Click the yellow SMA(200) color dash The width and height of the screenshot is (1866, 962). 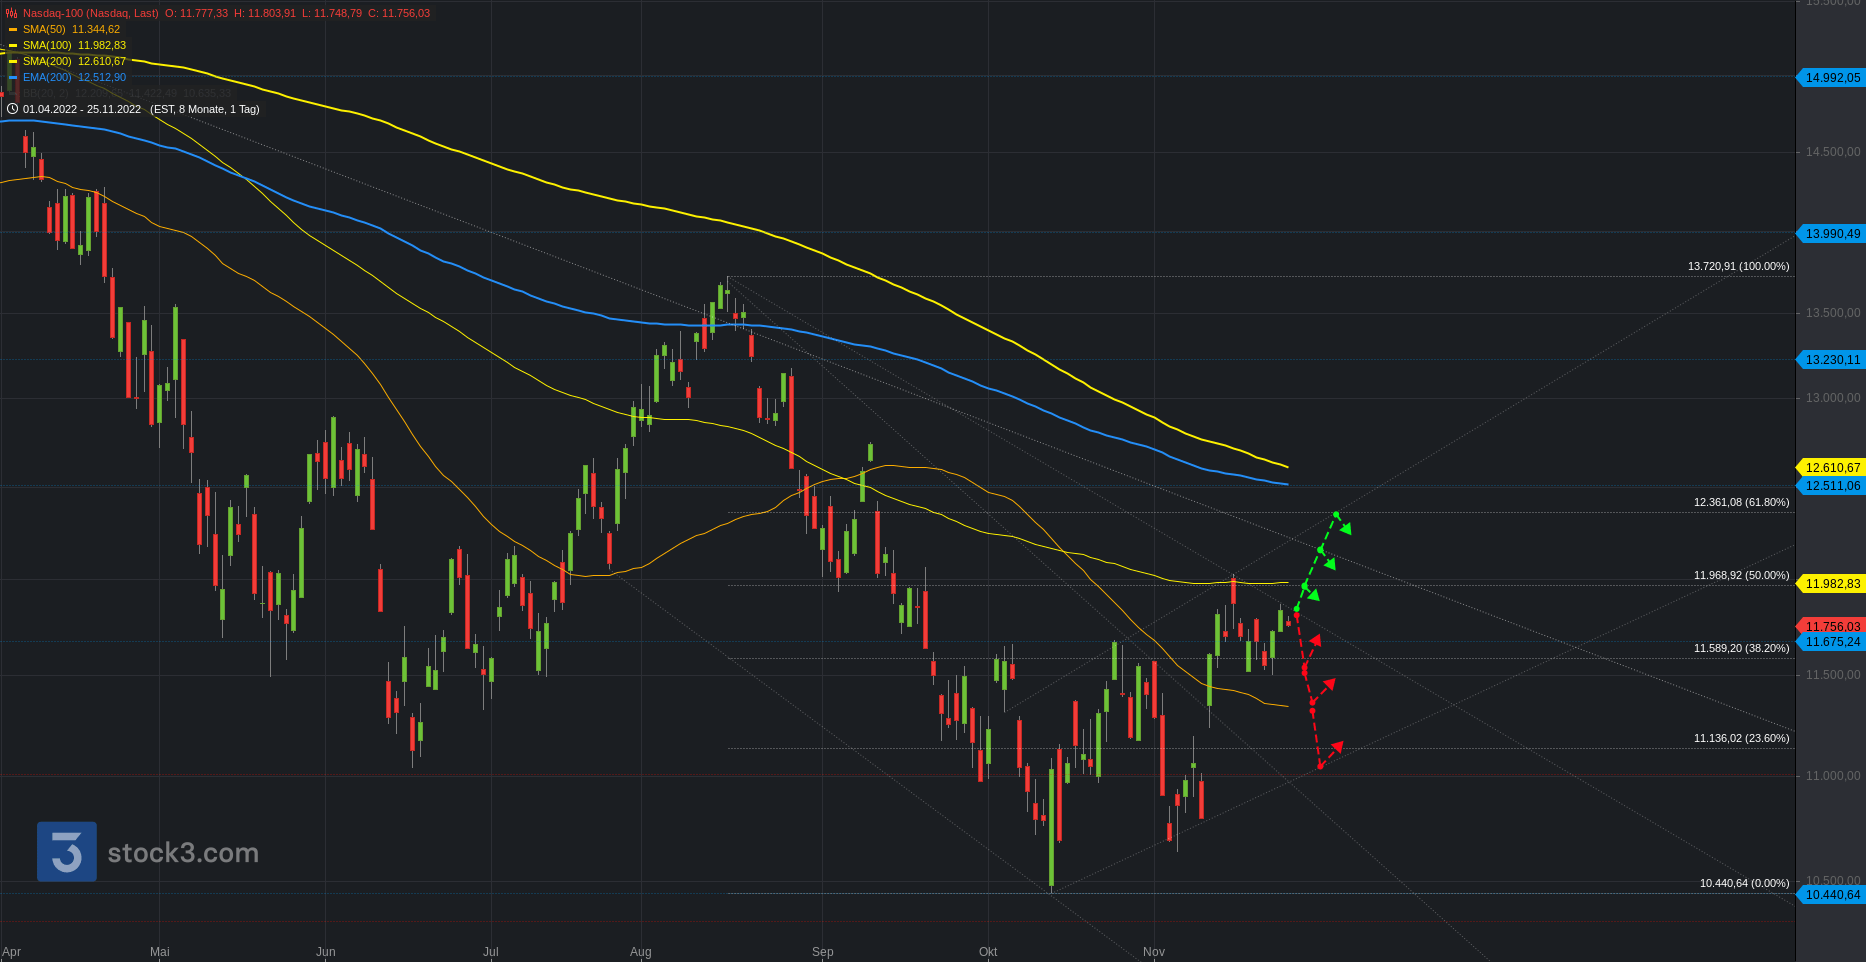pos(13,62)
